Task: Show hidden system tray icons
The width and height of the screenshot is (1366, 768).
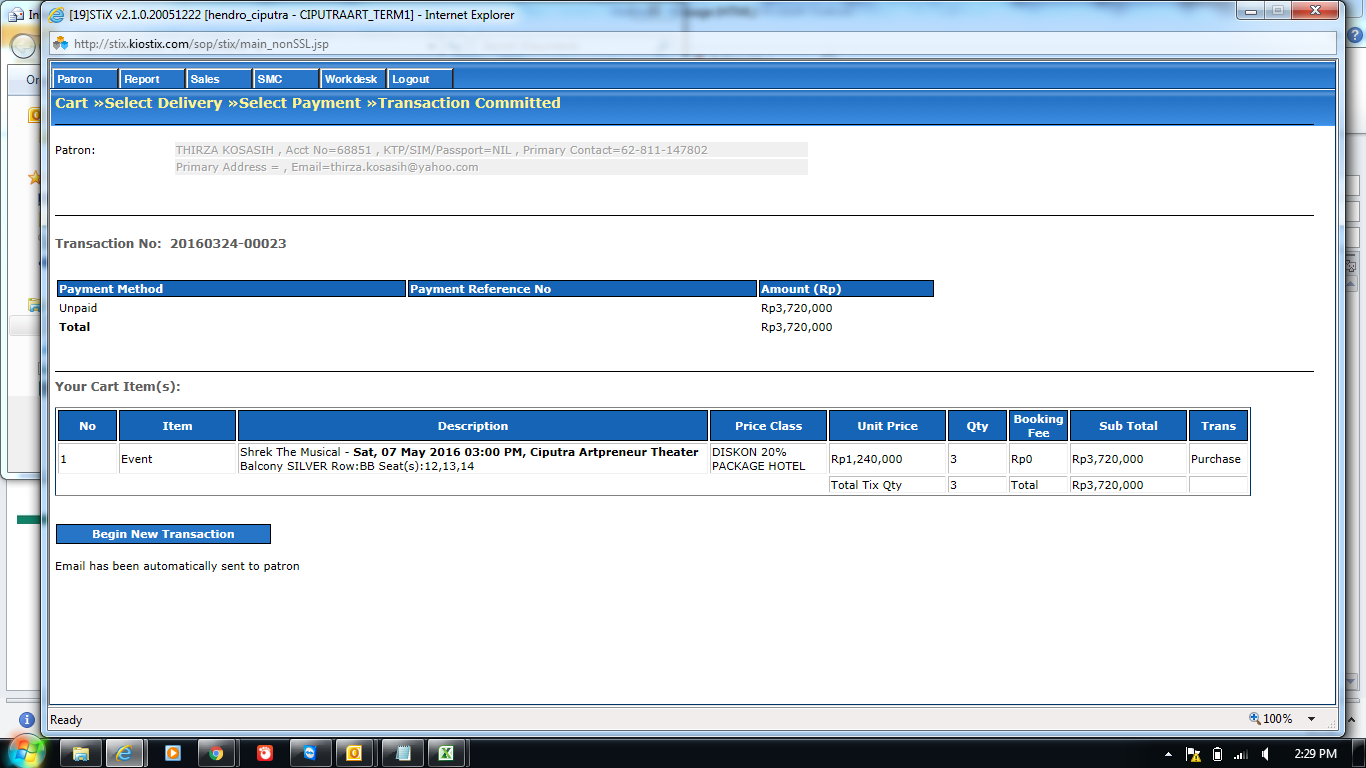Action: [x=1169, y=753]
